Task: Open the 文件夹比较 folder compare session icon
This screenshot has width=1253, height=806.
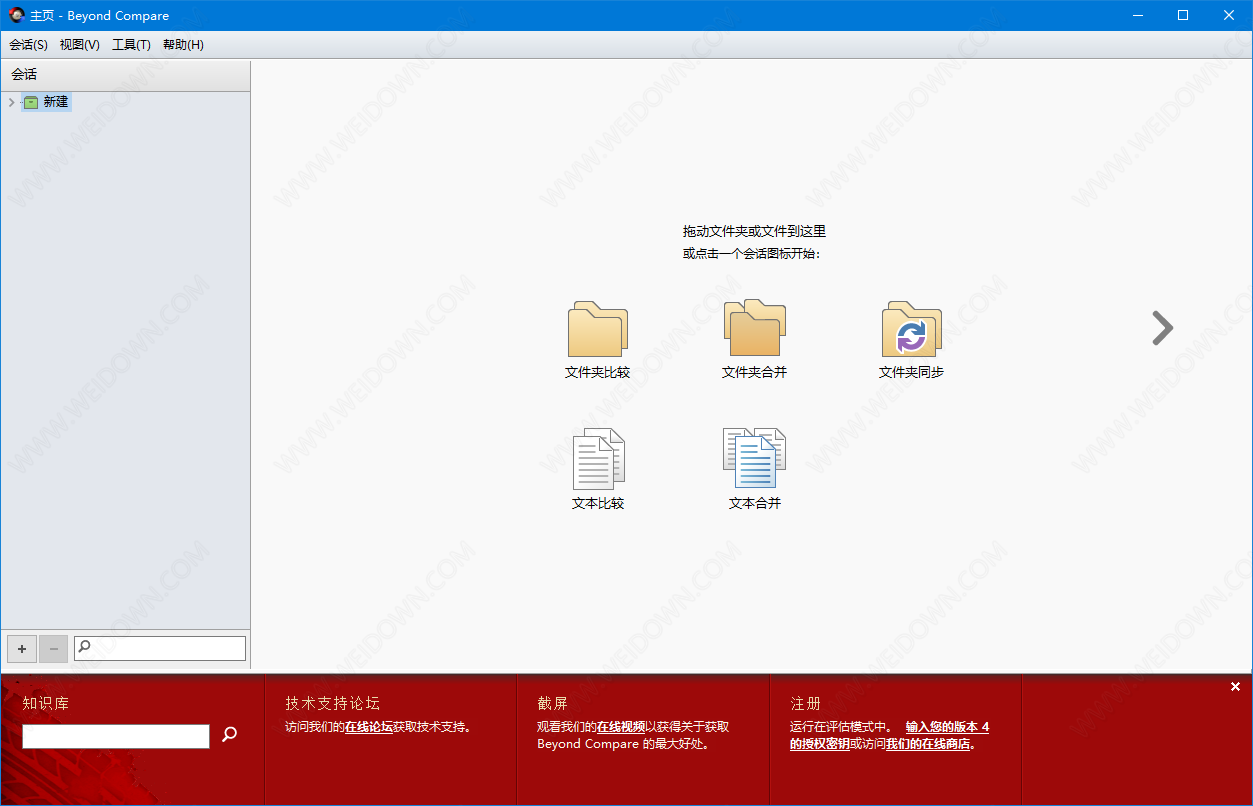Action: click(598, 329)
